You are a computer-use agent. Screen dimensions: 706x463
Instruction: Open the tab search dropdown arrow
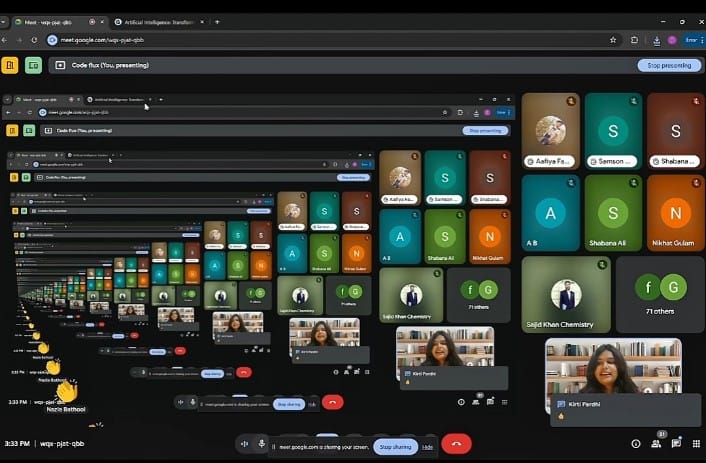3,22
